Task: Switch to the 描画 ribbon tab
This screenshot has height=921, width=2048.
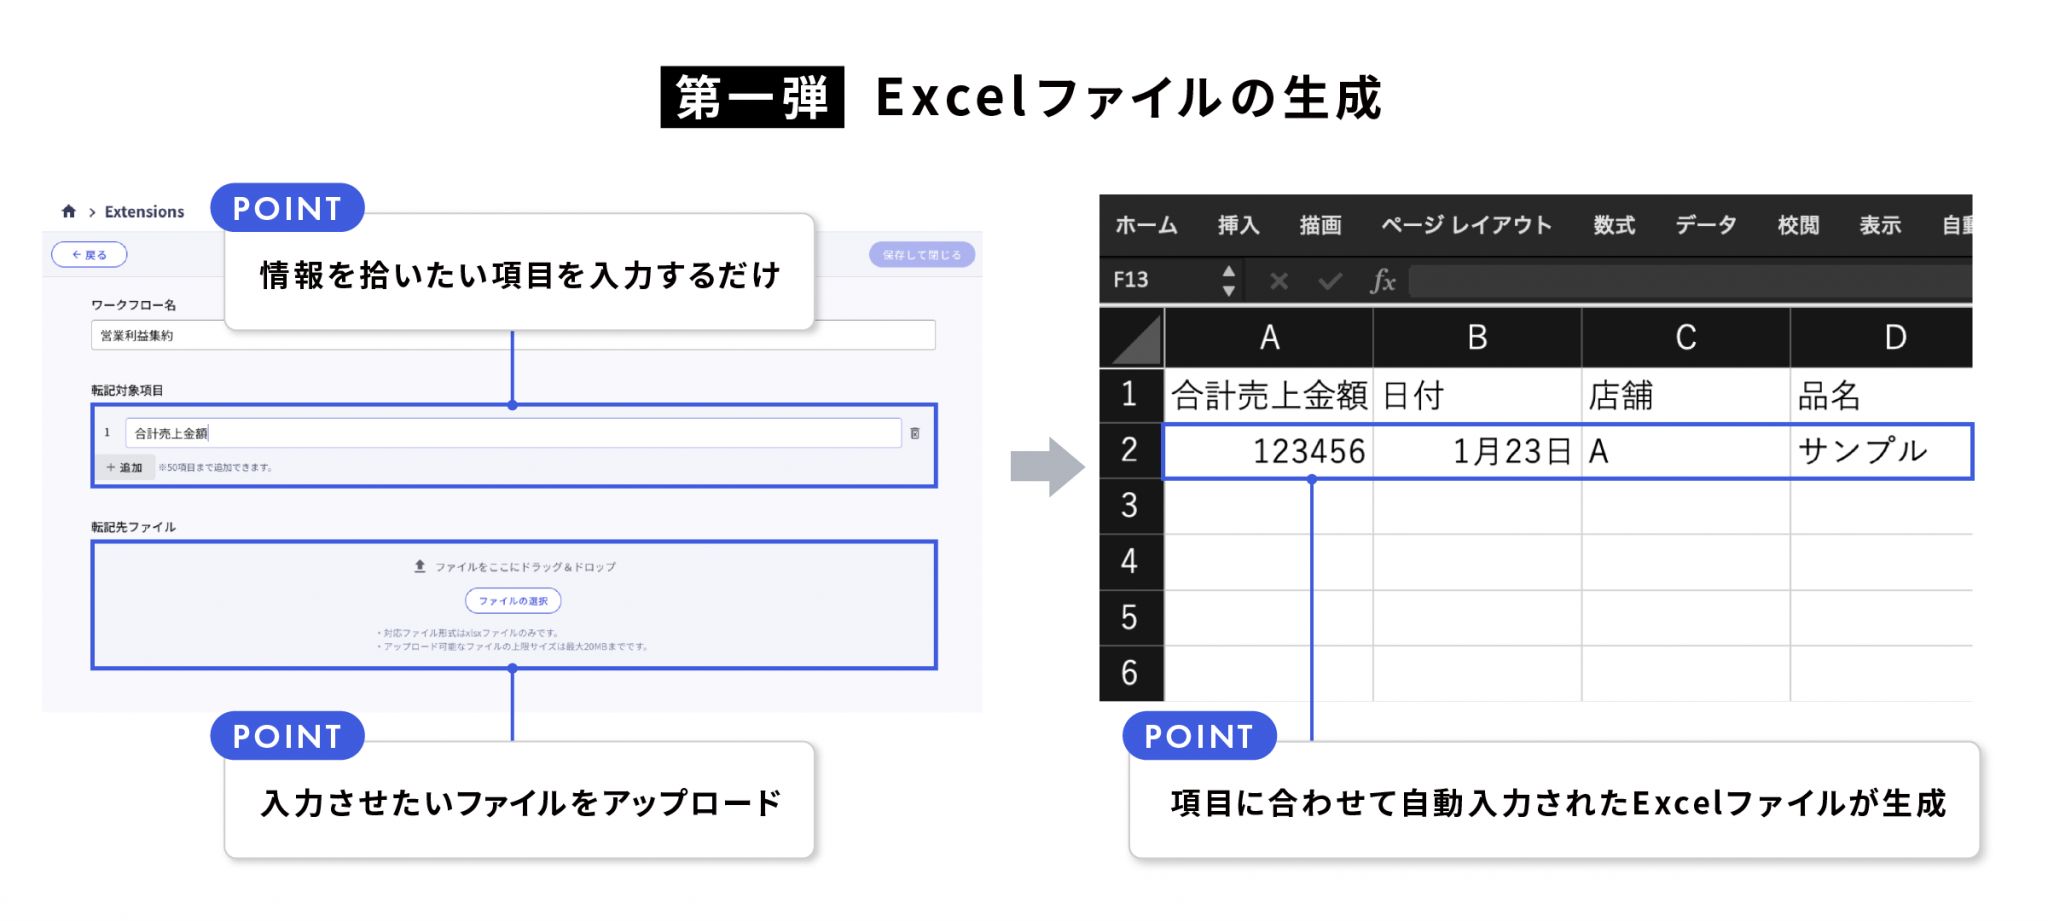Action: pos(1322,225)
